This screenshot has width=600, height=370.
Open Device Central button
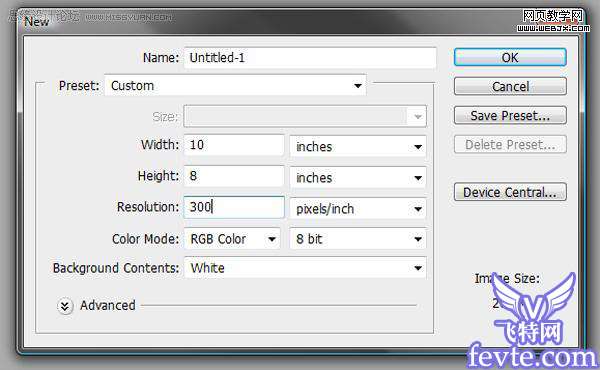coord(510,192)
